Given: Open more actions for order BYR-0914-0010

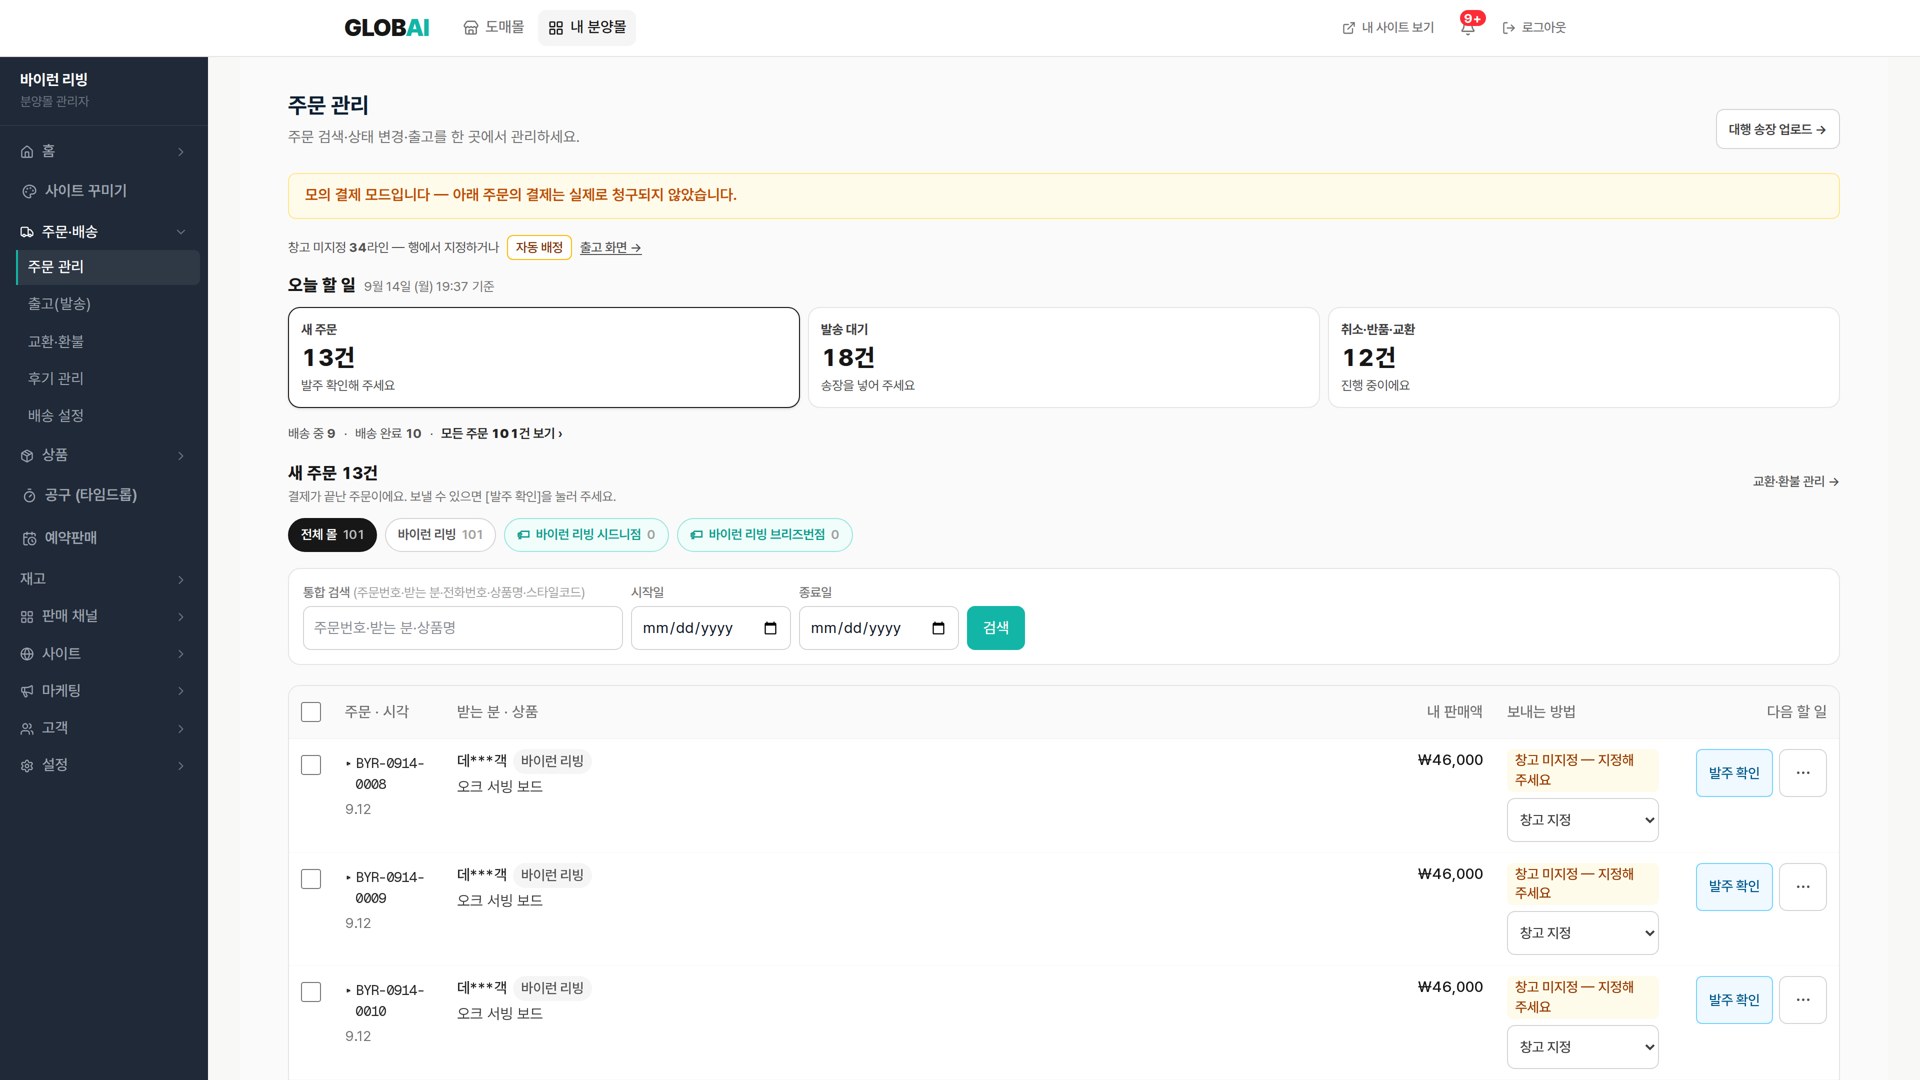Looking at the screenshot, I should tap(1803, 1000).
